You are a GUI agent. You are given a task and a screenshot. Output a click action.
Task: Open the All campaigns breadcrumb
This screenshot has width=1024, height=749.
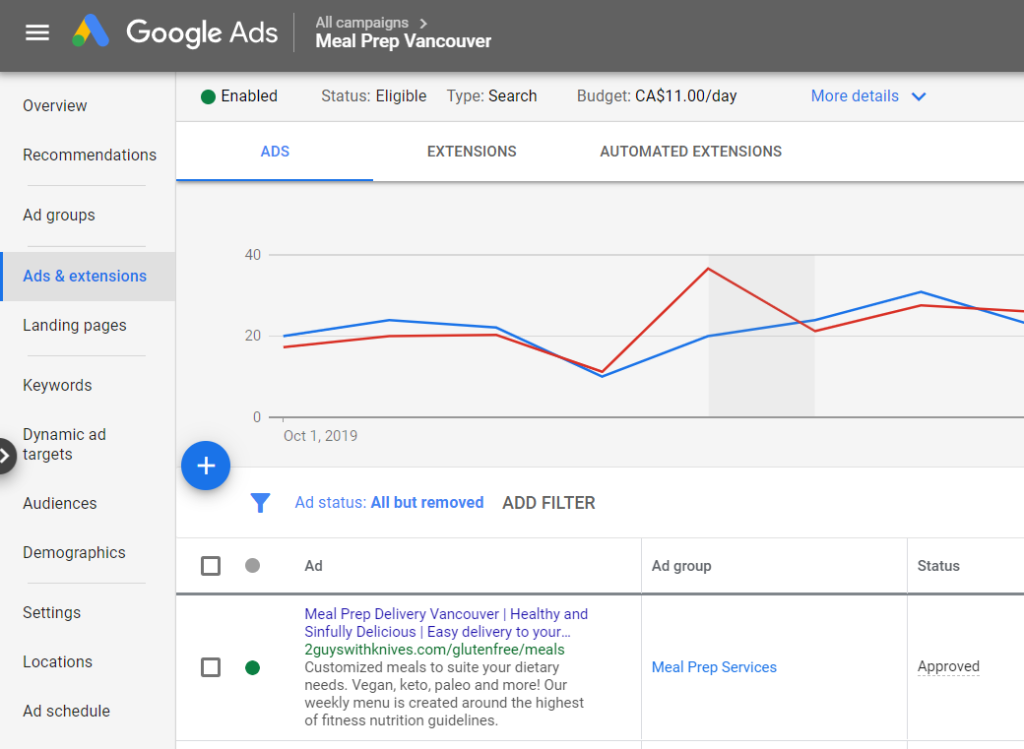361,22
